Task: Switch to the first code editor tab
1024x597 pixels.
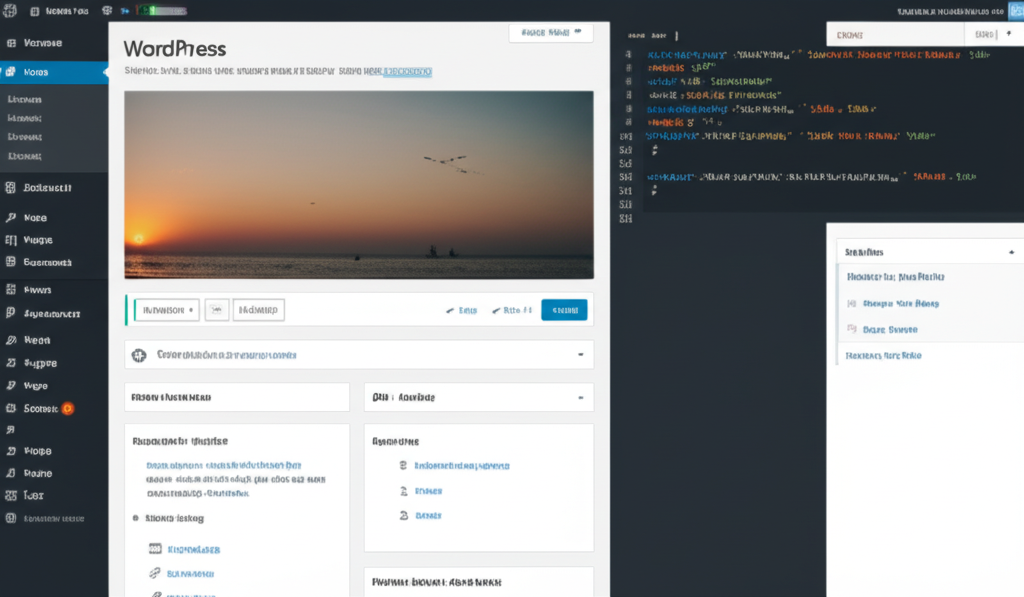Action: tap(636, 36)
